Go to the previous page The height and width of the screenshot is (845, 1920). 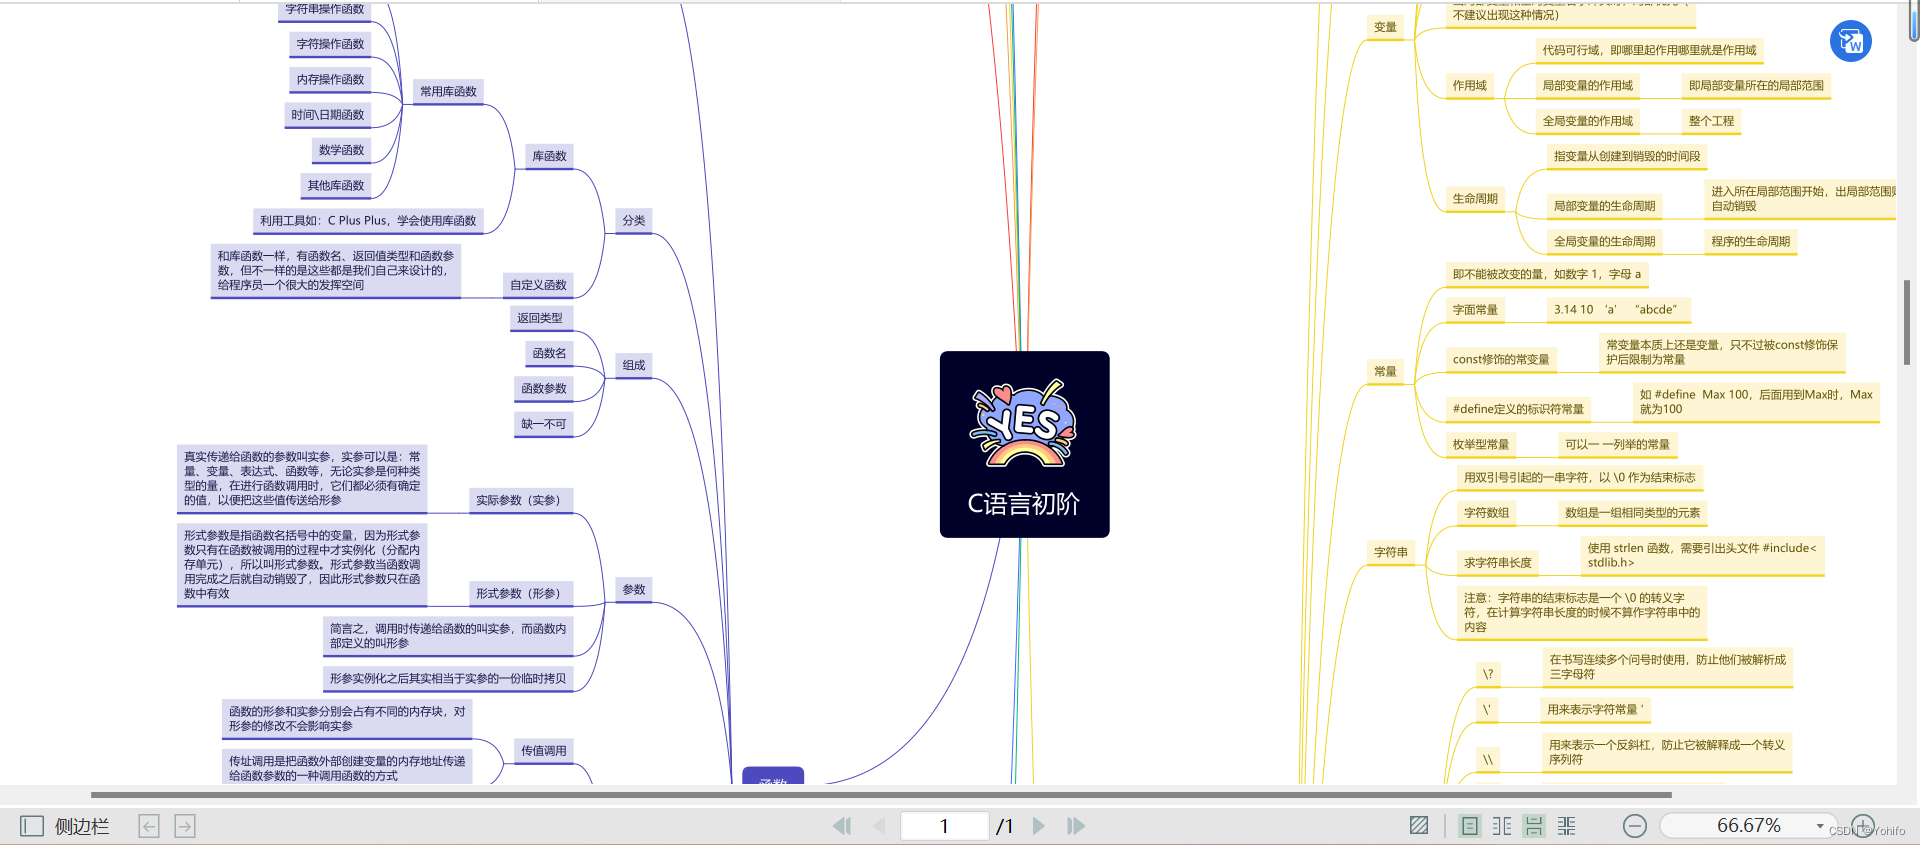(x=880, y=826)
